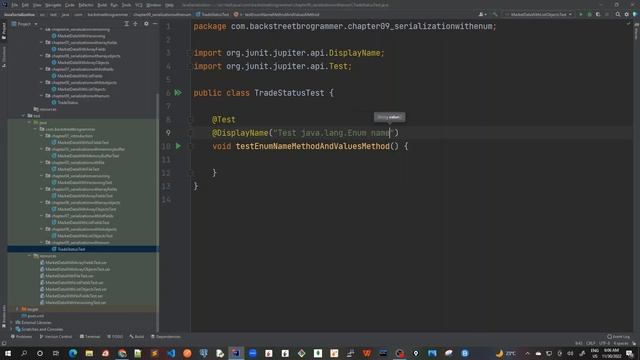This screenshot has height=360, width=640.
Task: Toggle the Problems tool window
Action: tap(22, 337)
